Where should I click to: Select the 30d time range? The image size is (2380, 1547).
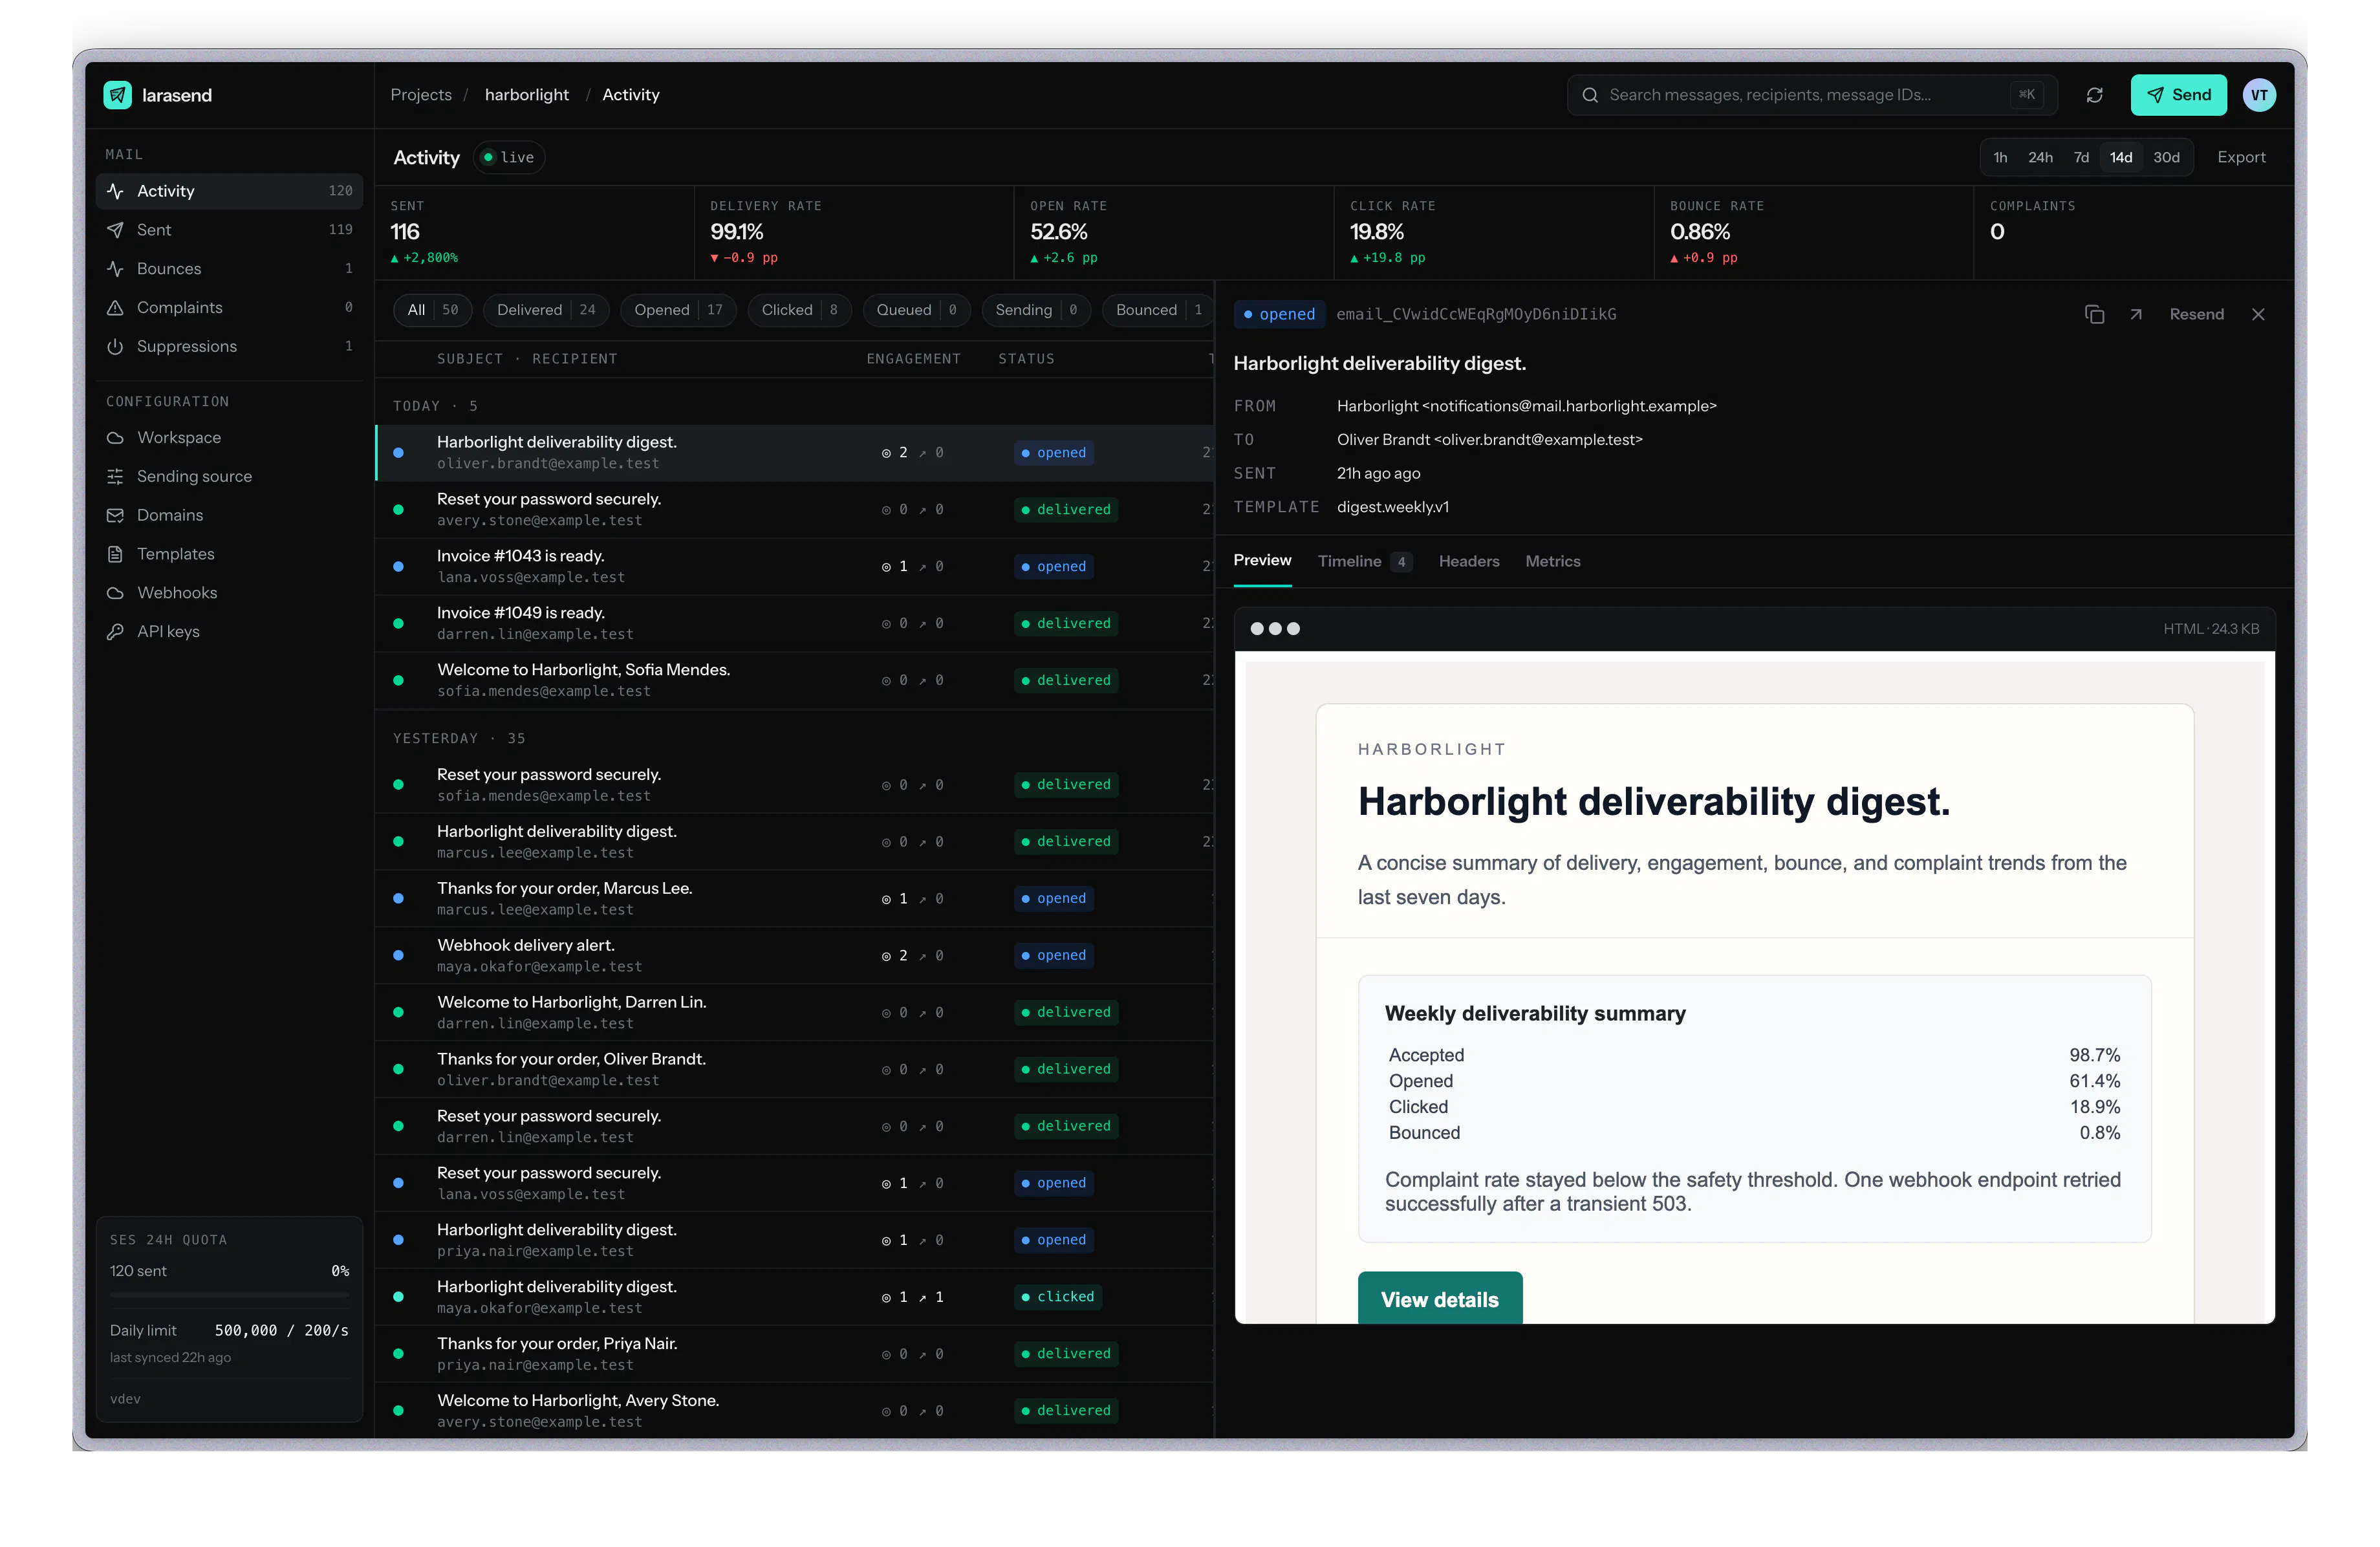point(2166,157)
